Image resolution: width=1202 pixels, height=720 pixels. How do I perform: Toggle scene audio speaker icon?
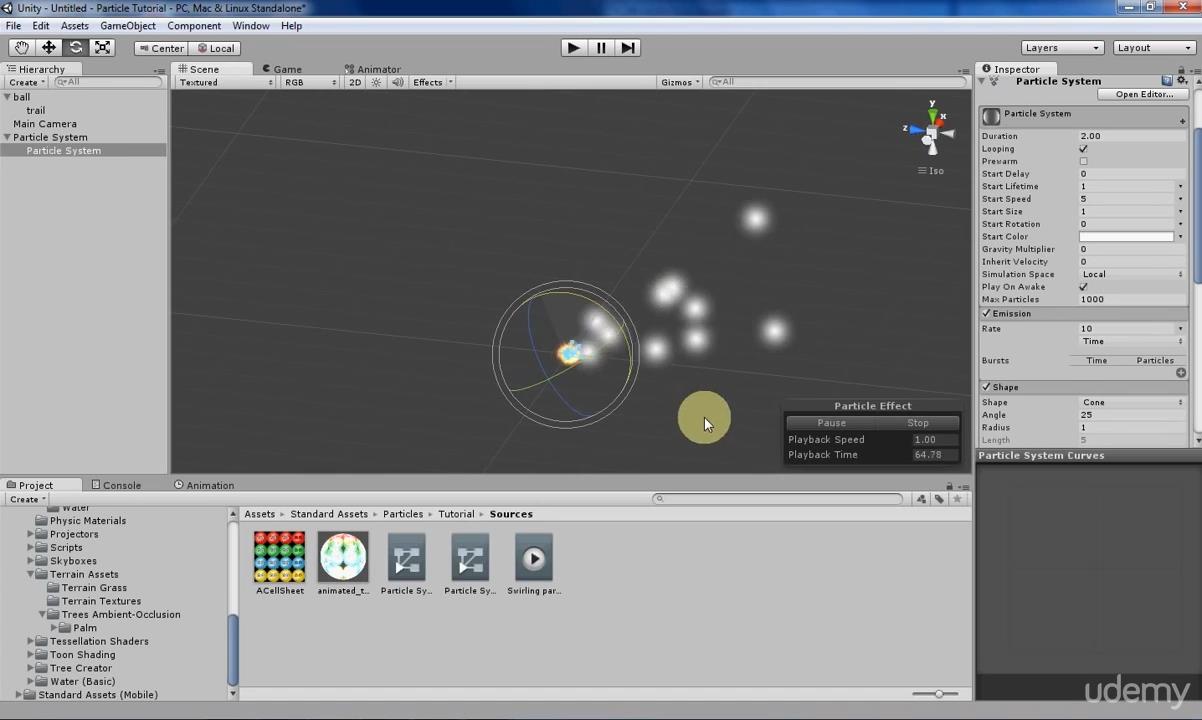click(397, 82)
